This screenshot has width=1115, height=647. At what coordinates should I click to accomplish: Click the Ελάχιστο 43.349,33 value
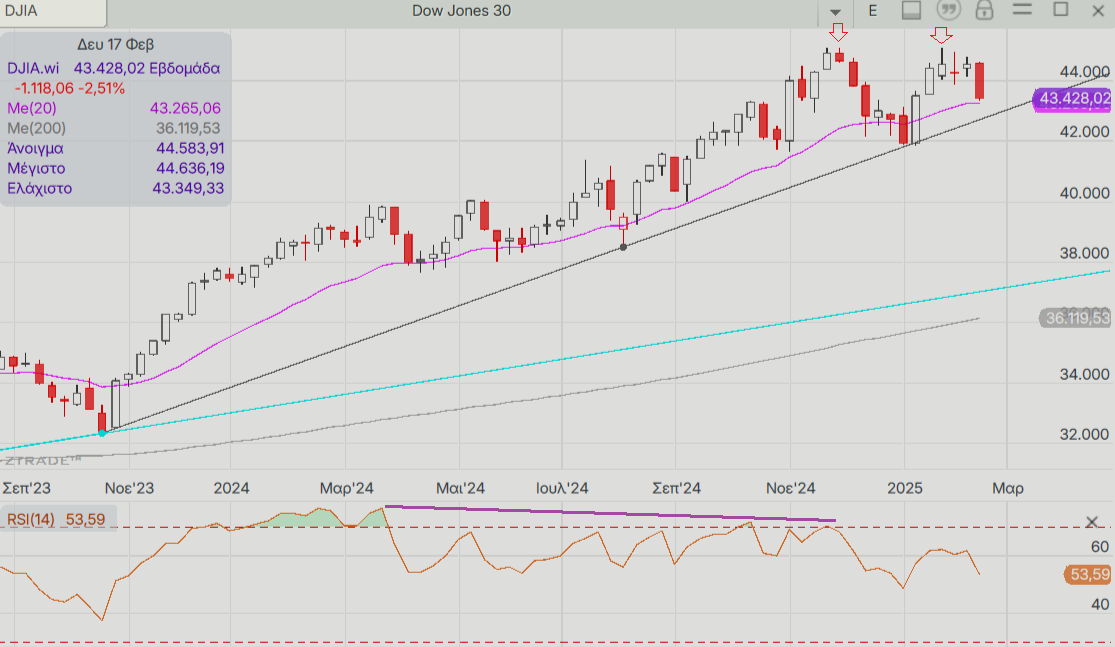pos(188,188)
